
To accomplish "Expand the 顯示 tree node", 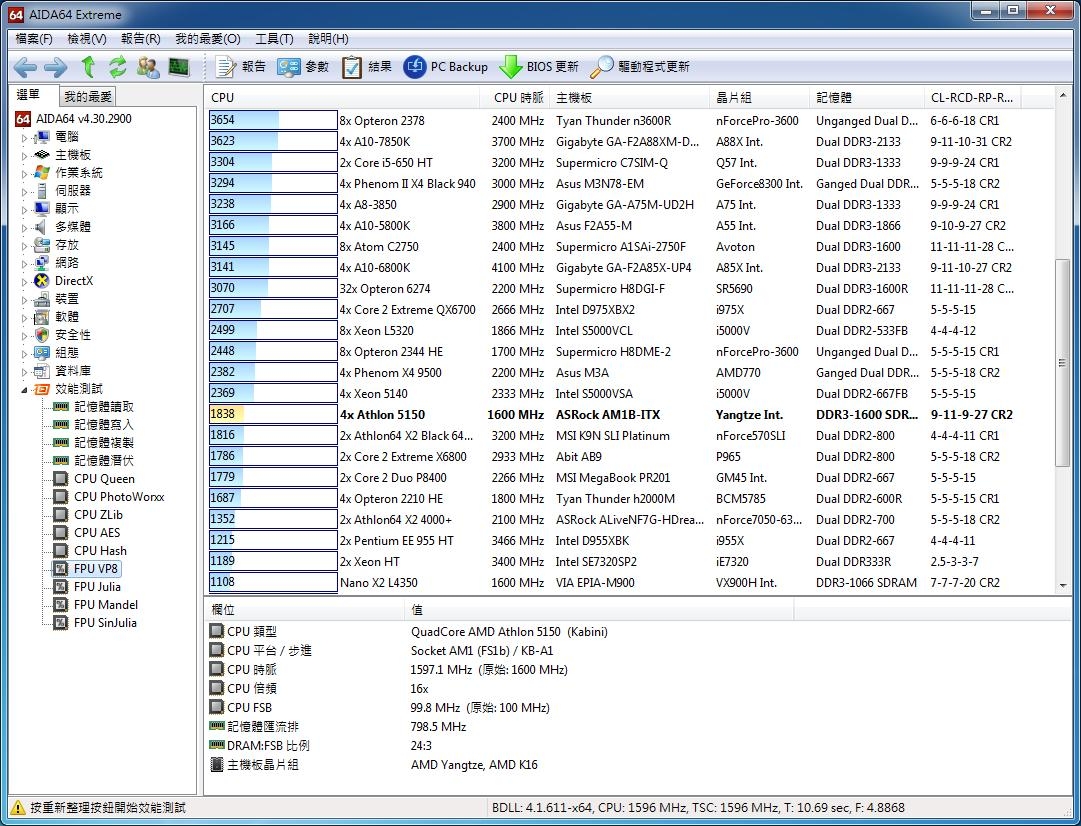I will (x=25, y=209).
